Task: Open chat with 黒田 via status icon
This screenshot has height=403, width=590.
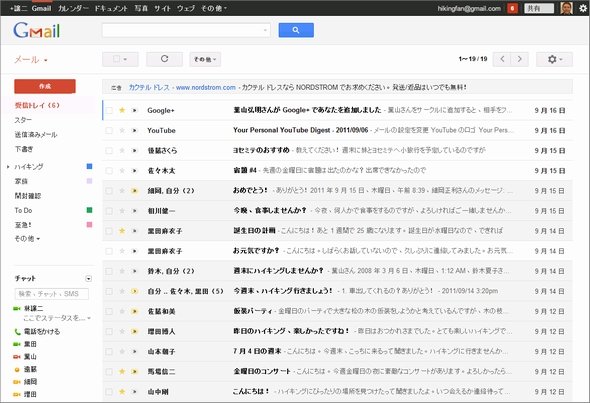Action: click(17, 344)
